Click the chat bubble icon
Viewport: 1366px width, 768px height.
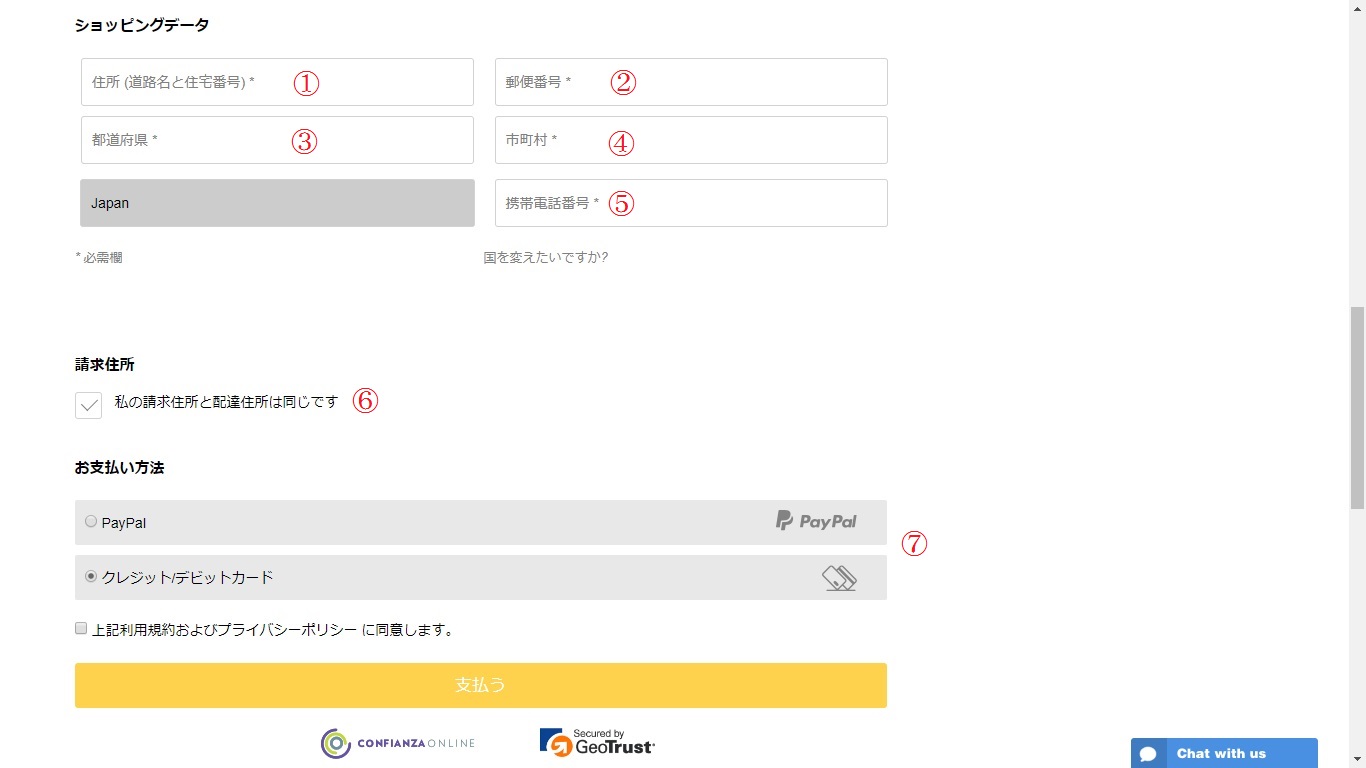click(1149, 754)
